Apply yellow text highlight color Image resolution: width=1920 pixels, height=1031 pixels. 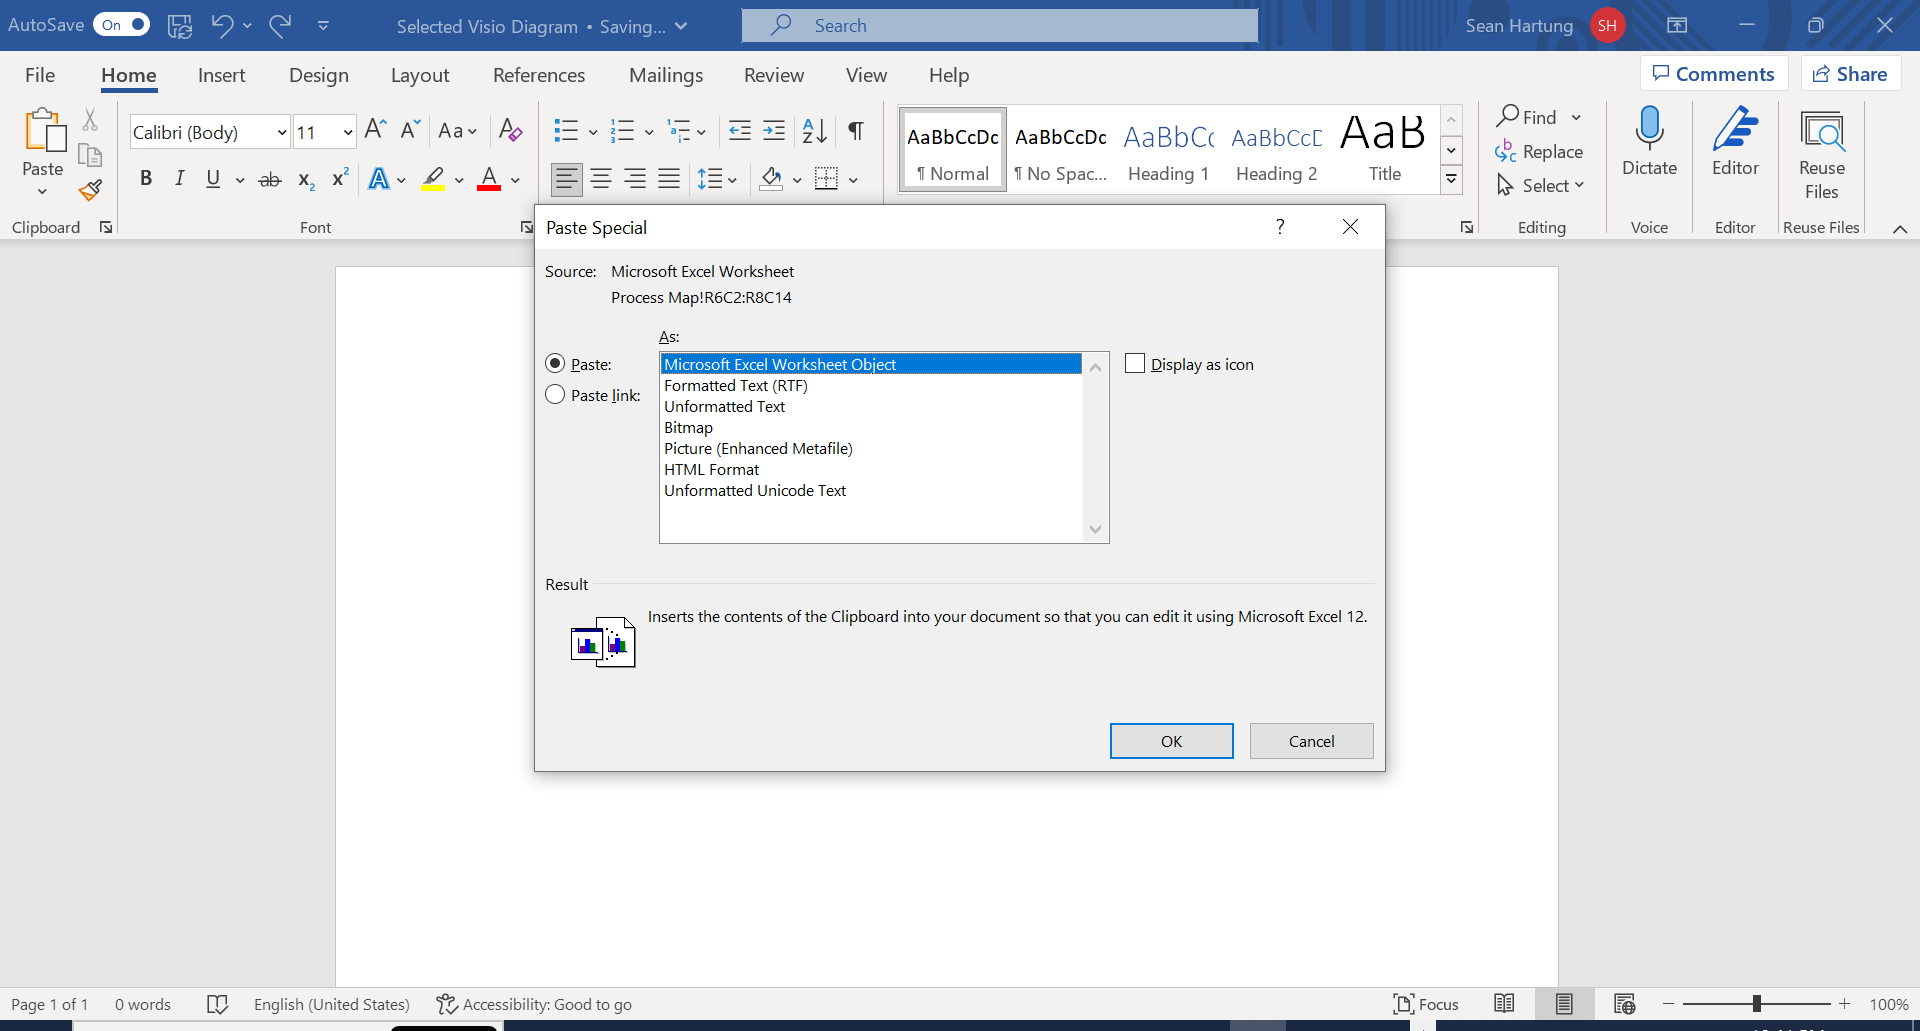[433, 179]
